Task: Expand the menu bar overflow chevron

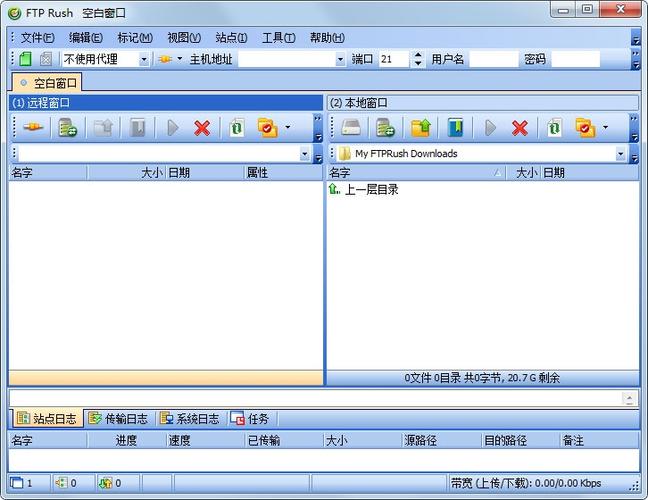Action: click(x=636, y=38)
